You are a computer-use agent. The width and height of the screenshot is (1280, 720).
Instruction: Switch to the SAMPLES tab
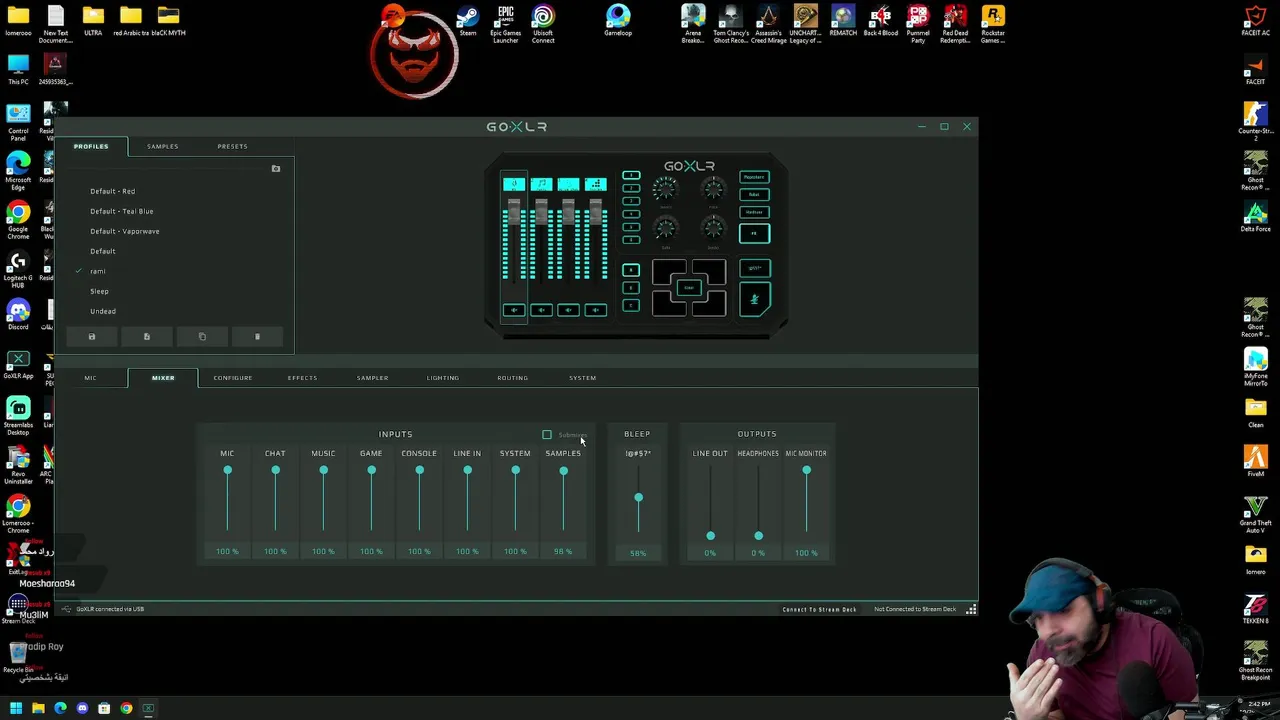click(162, 146)
